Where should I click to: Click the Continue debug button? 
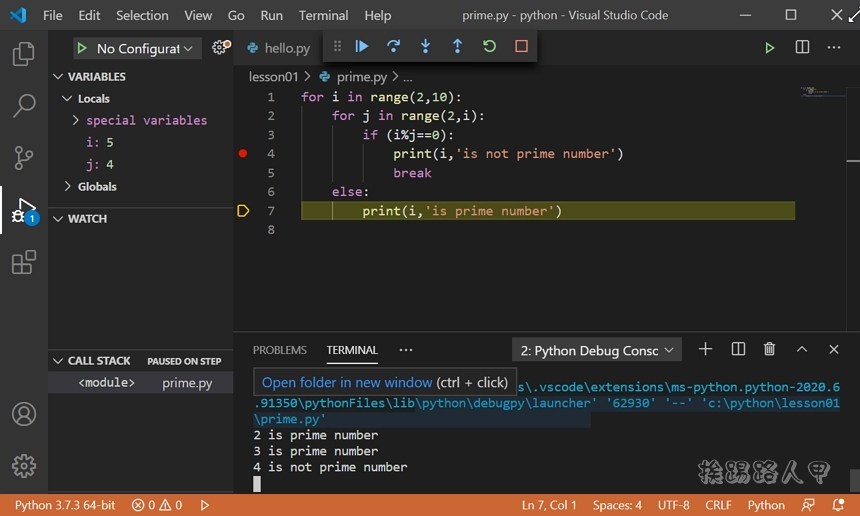coord(362,47)
